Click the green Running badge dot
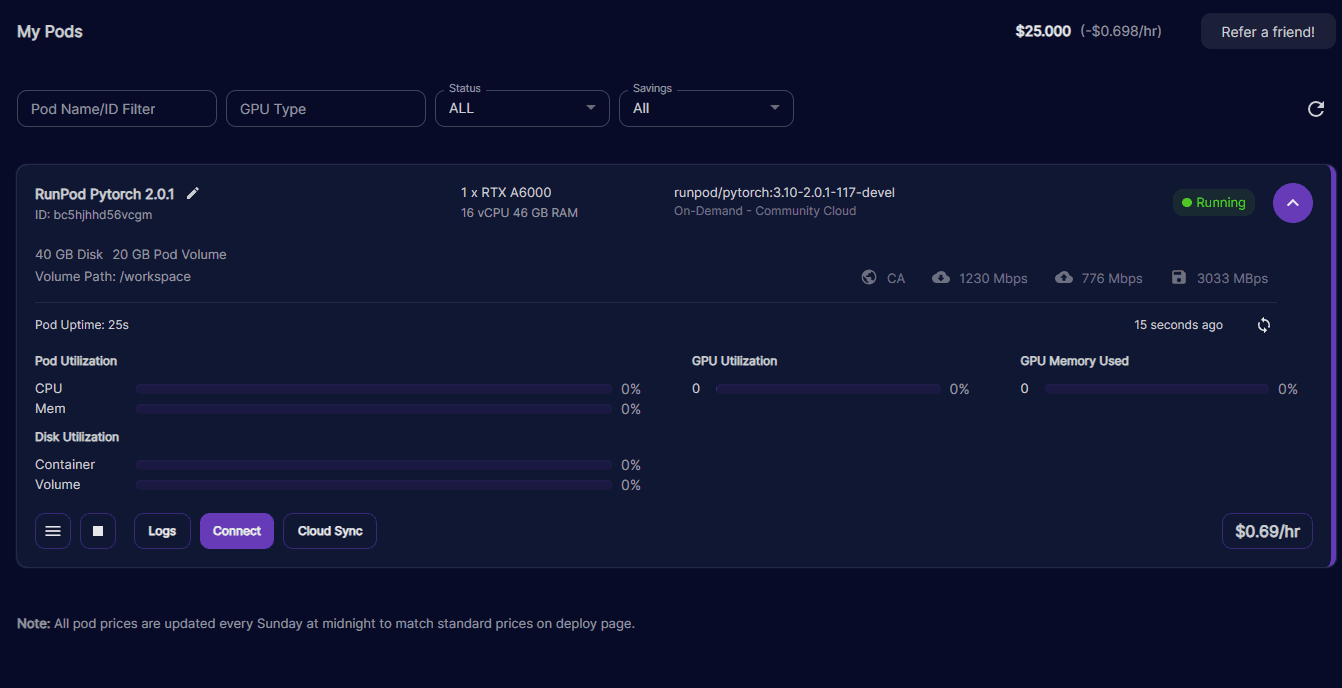Screen dimensions: 1342x688 click(1189, 202)
